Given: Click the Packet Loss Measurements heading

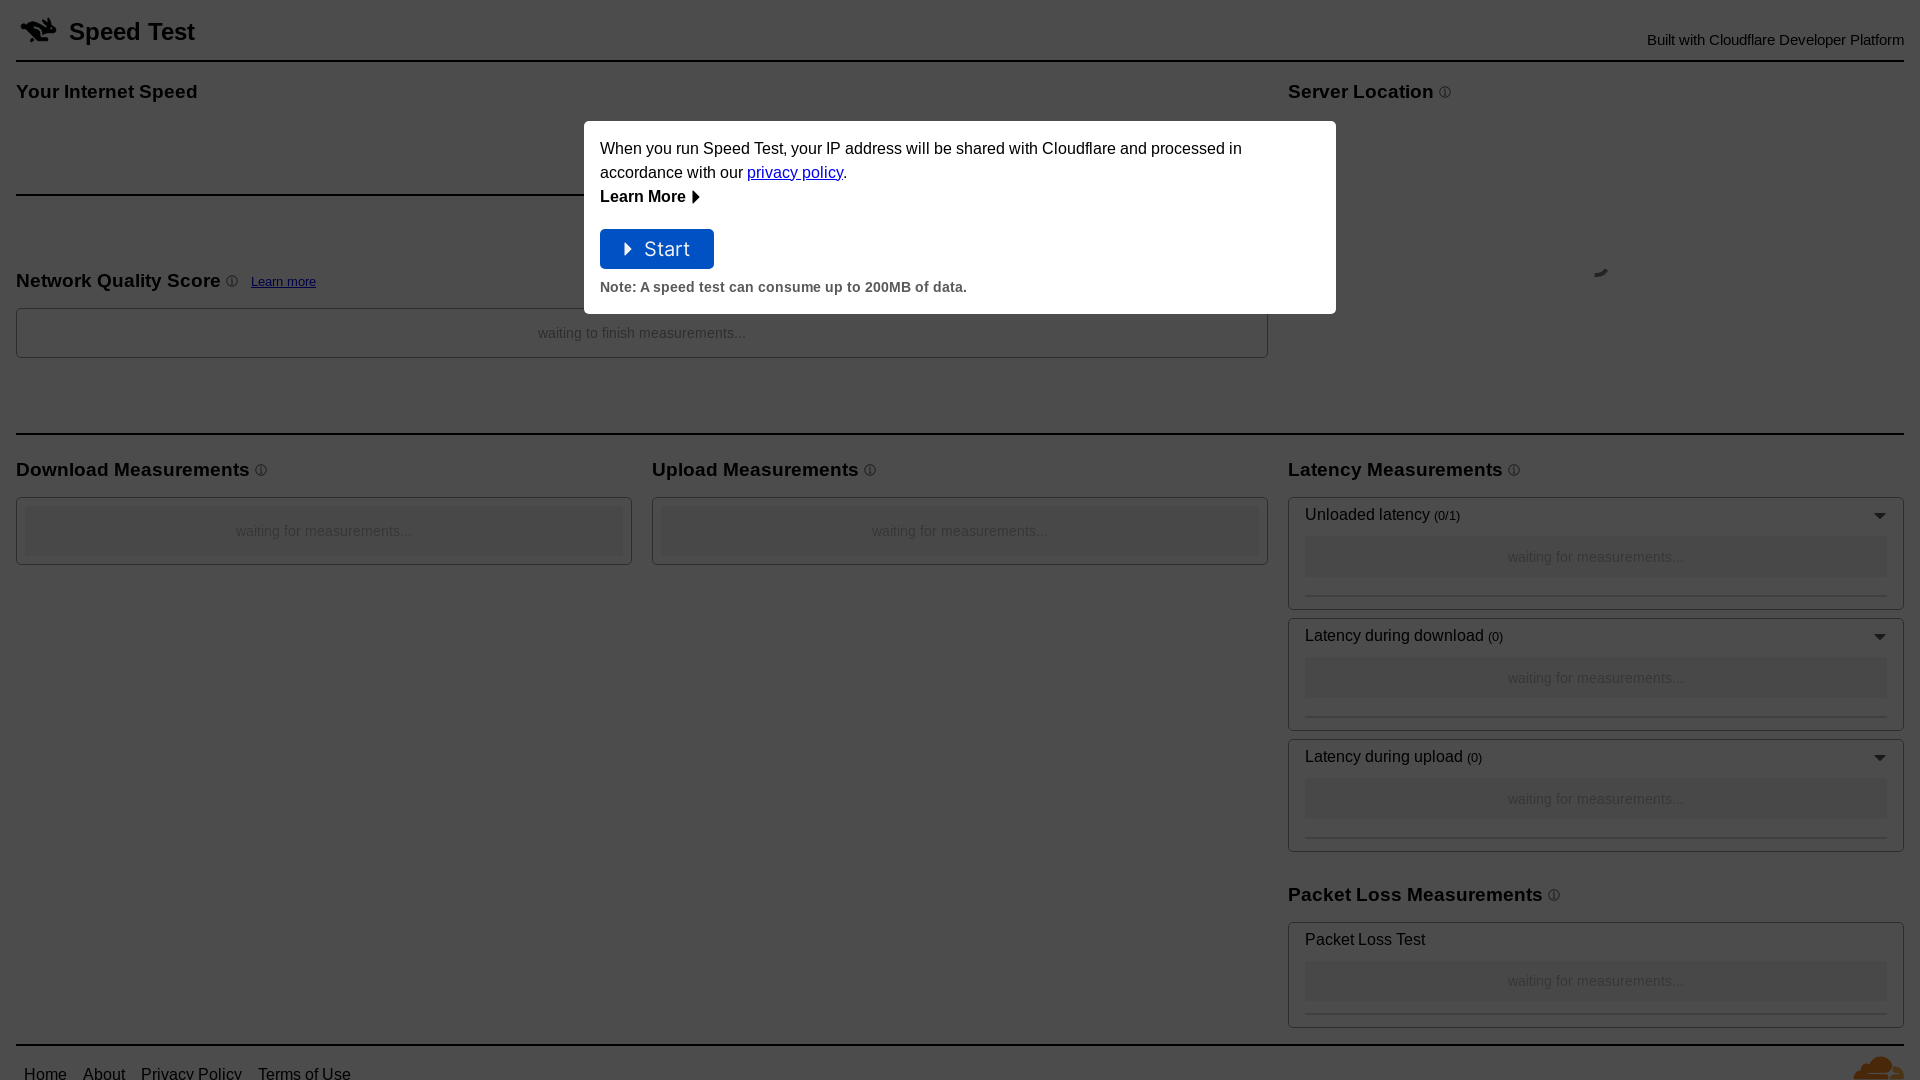Looking at the screenshot, I should coord(1415,895).
